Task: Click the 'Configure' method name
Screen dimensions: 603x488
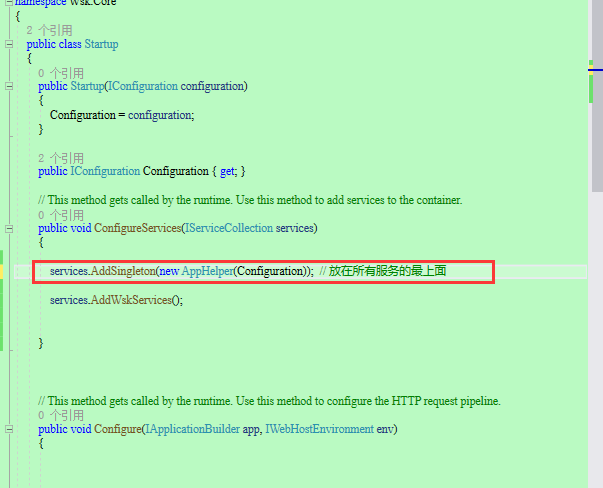Action: [118, 429]
